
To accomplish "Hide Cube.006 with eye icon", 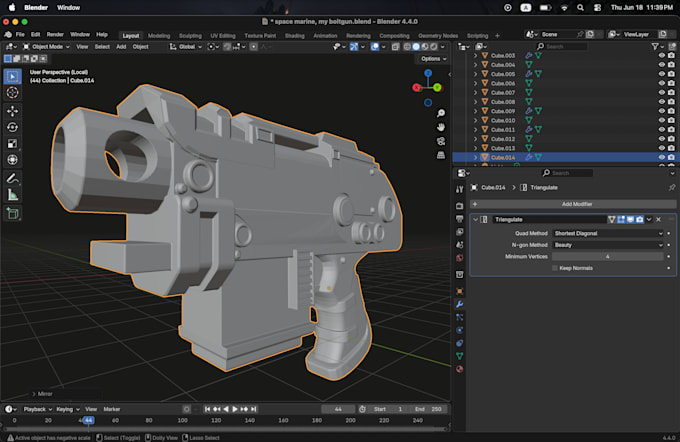I will coord(662,83).
